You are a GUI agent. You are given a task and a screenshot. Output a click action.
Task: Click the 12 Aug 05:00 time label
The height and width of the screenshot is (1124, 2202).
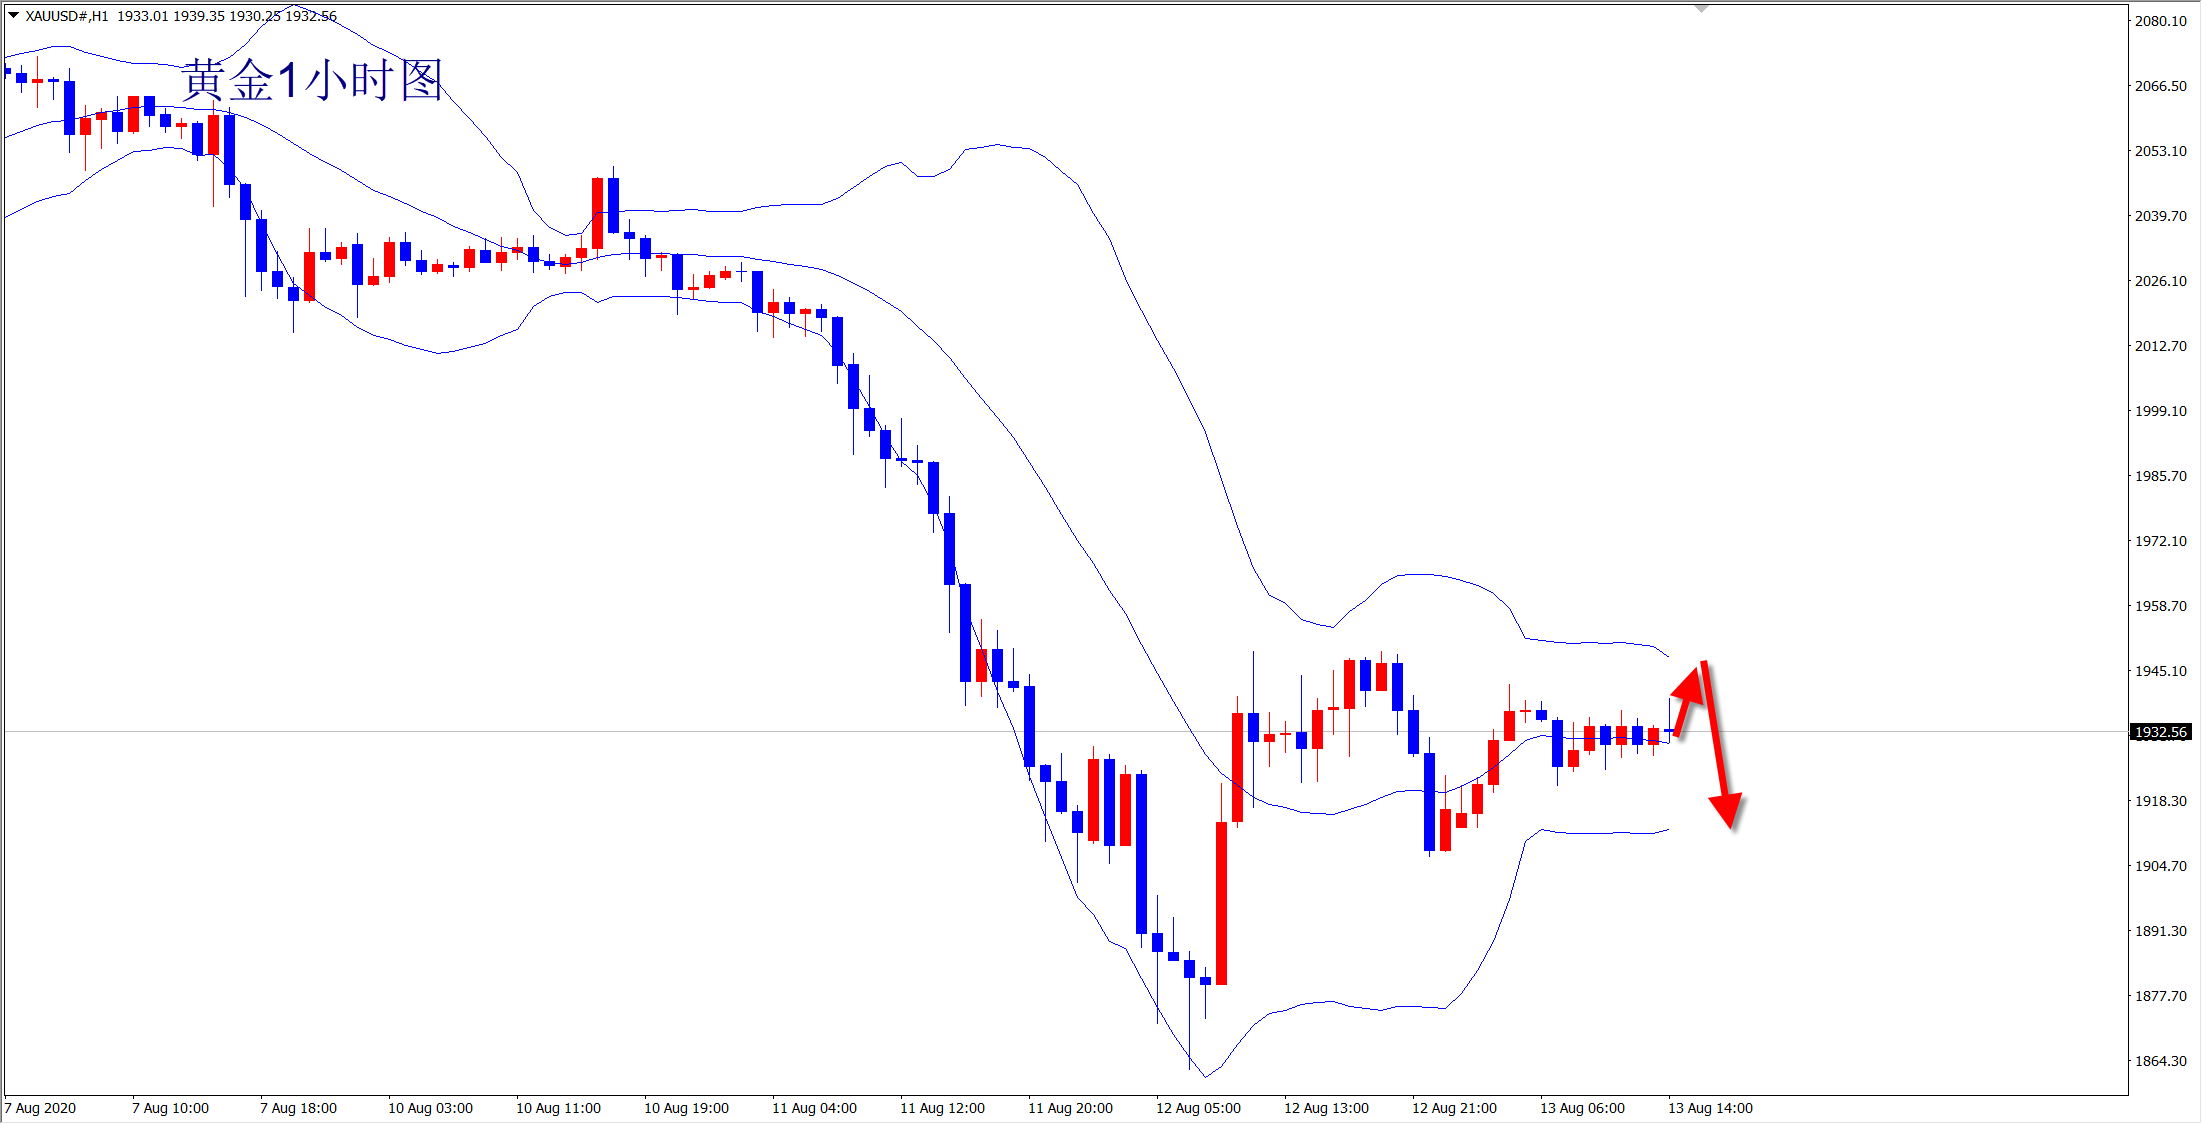(1198, 1108)
